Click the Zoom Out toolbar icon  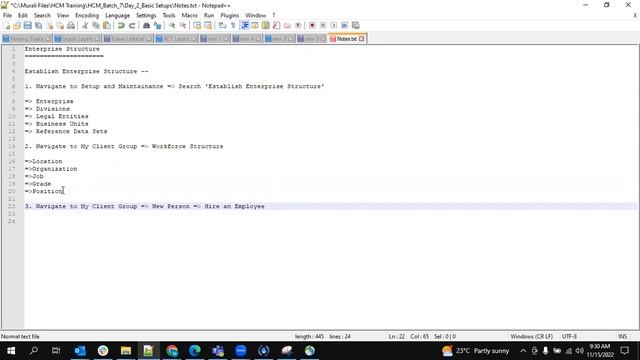click(x=182, y=25)
